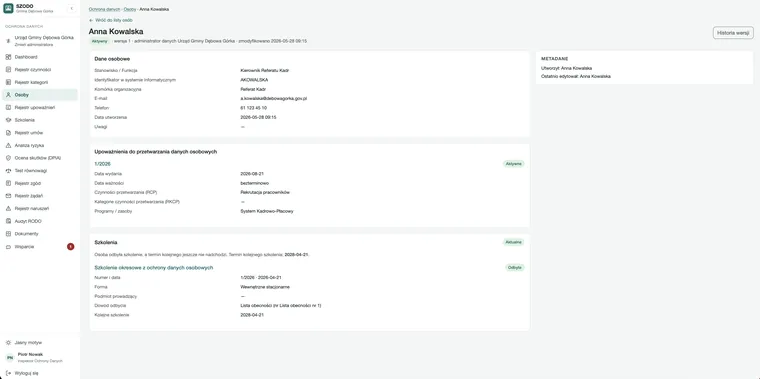Open Audyt RODO in the sidebar
760x379 pixels.
(x=40, y=221)
